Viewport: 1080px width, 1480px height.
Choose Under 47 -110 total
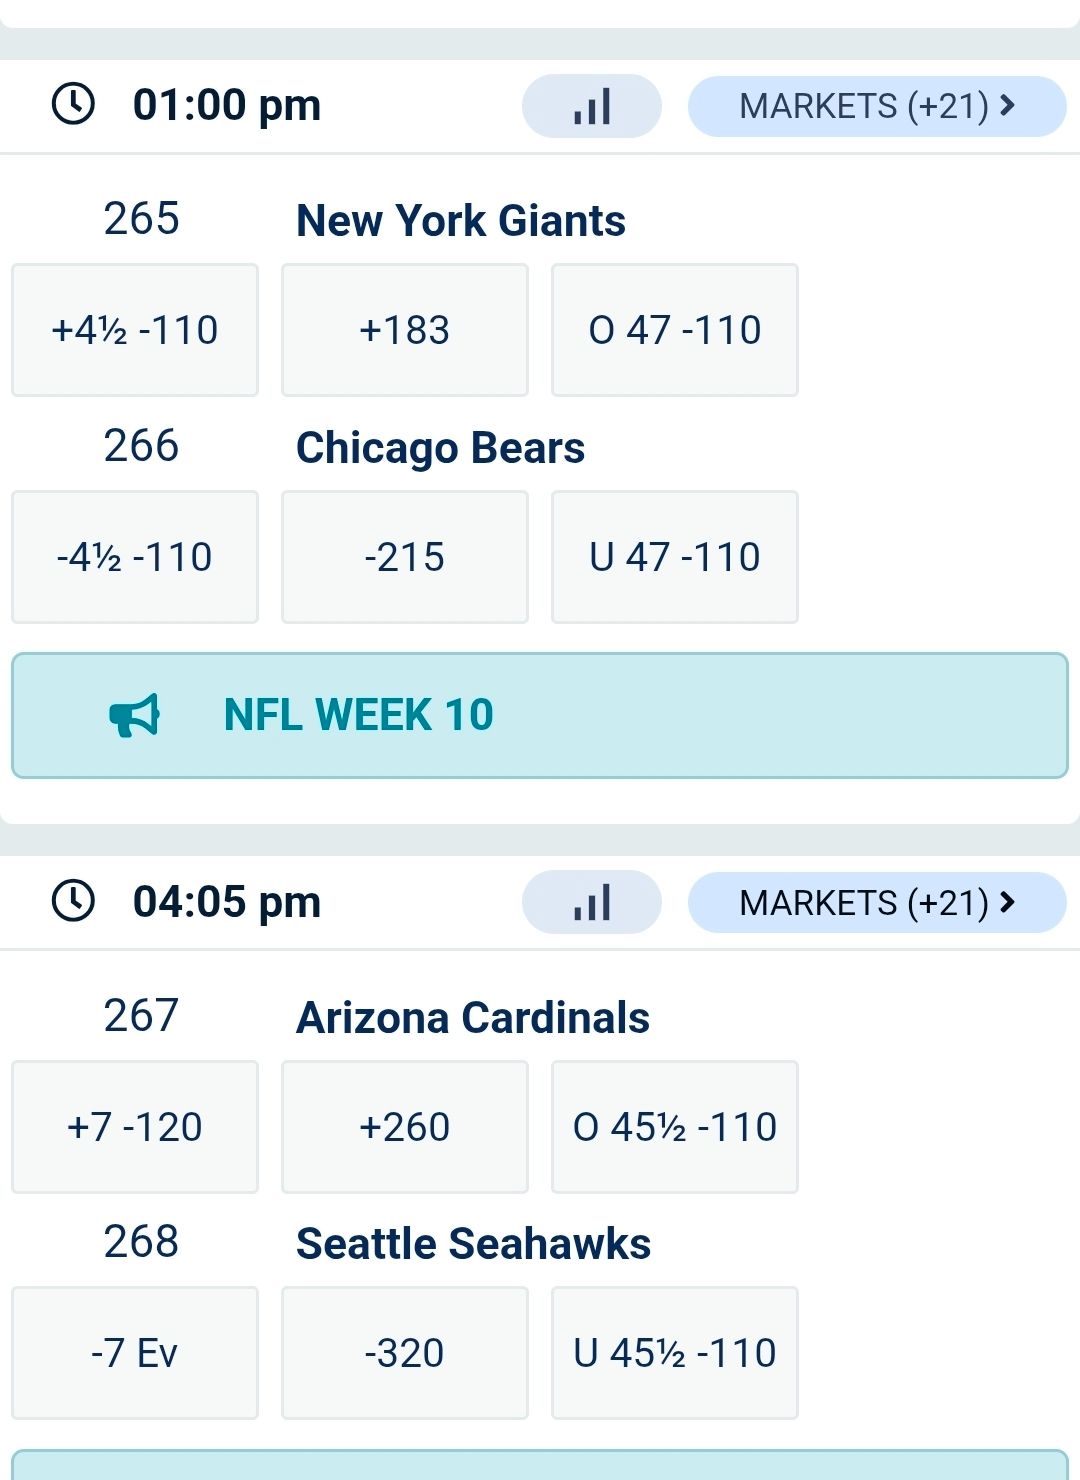coord(674,557)
